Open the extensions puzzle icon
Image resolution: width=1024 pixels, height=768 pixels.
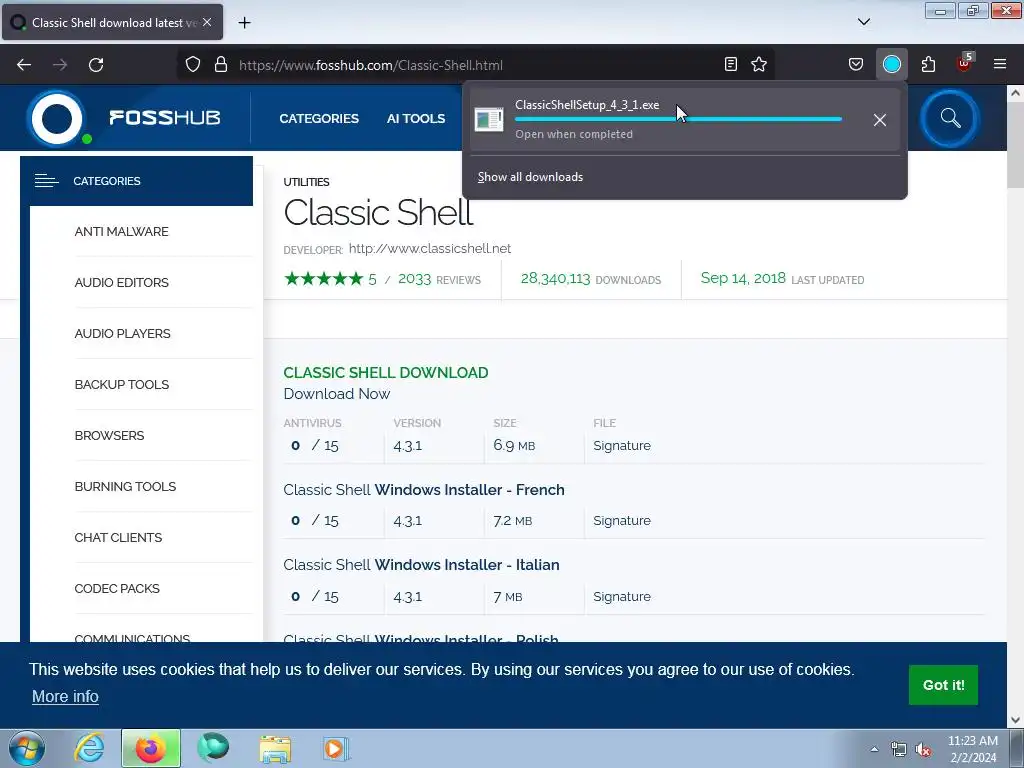tap(928, 65)
